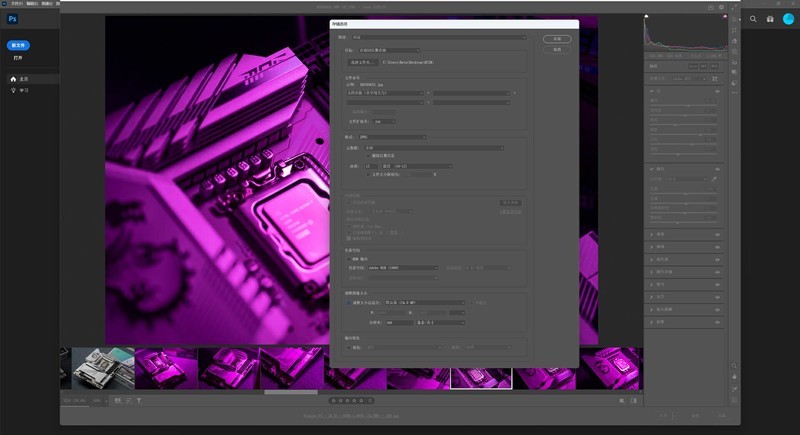Viewport: 800px width, 435px height.
Task: Toggle the 锐化 output sharpening checkbox
Action: (349, 347)
